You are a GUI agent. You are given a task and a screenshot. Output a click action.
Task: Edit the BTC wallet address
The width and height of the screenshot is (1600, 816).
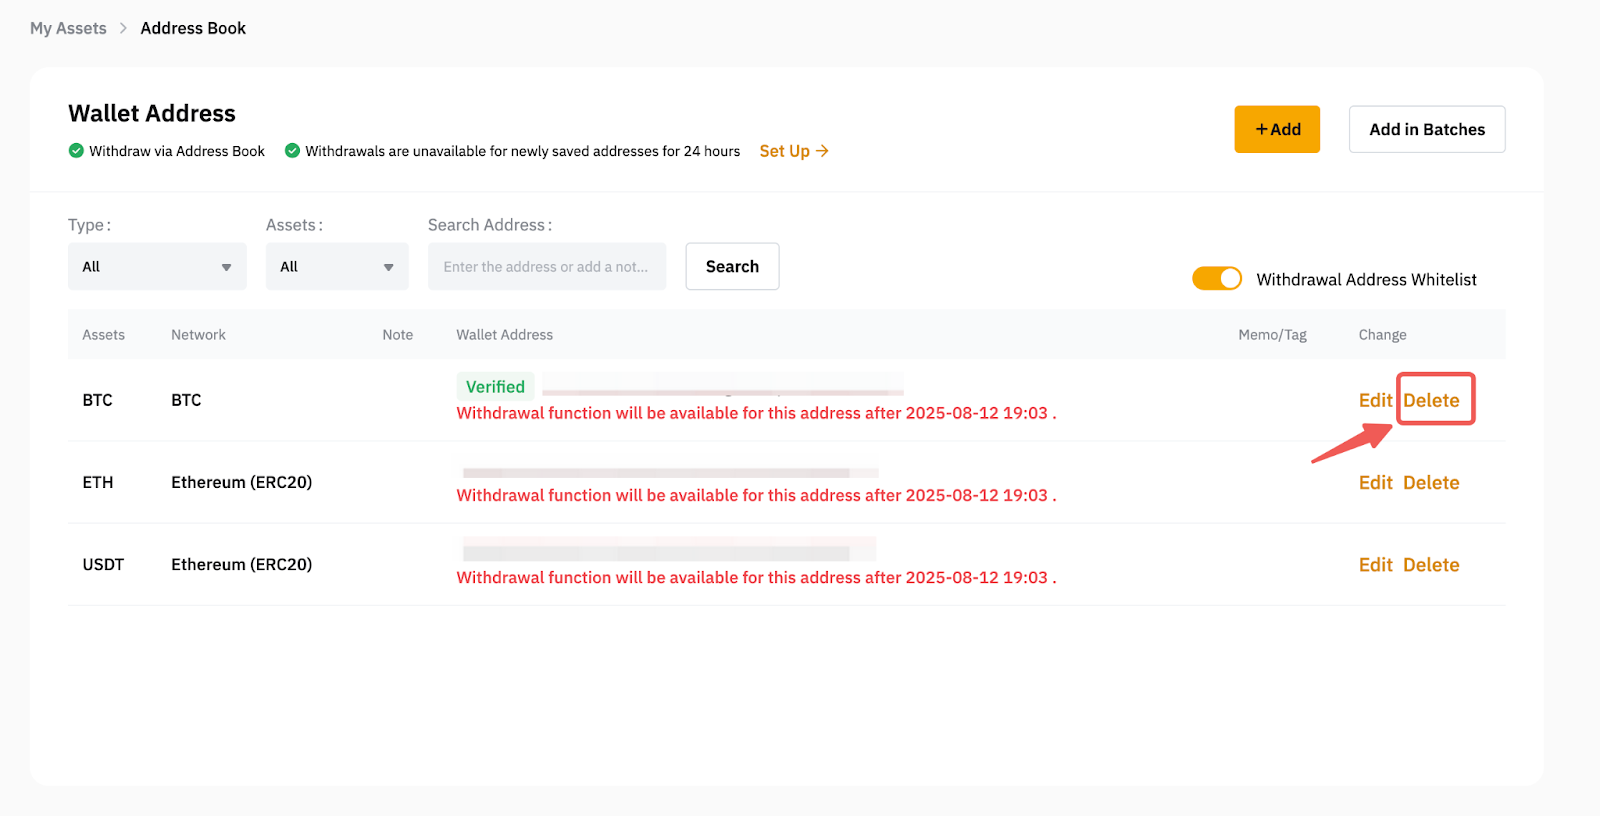tap(1375, 400)
